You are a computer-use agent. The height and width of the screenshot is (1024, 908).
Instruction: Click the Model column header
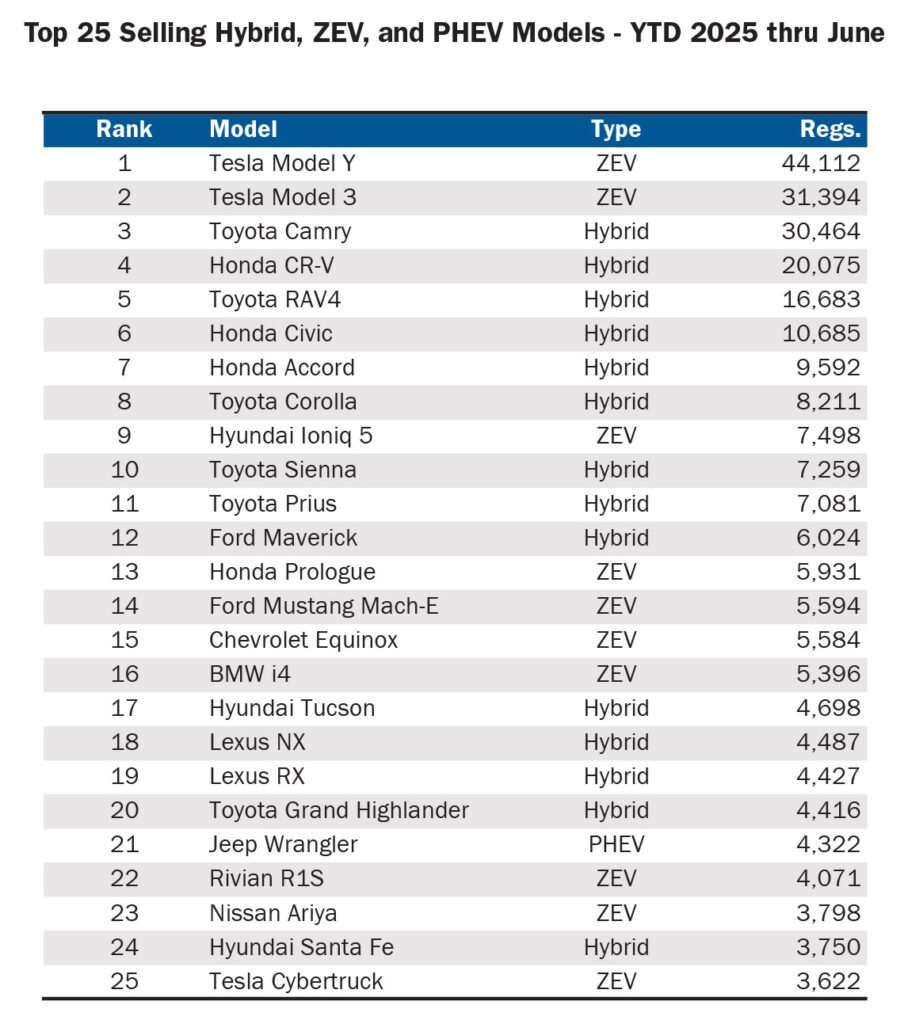click(x=243, y=129)
